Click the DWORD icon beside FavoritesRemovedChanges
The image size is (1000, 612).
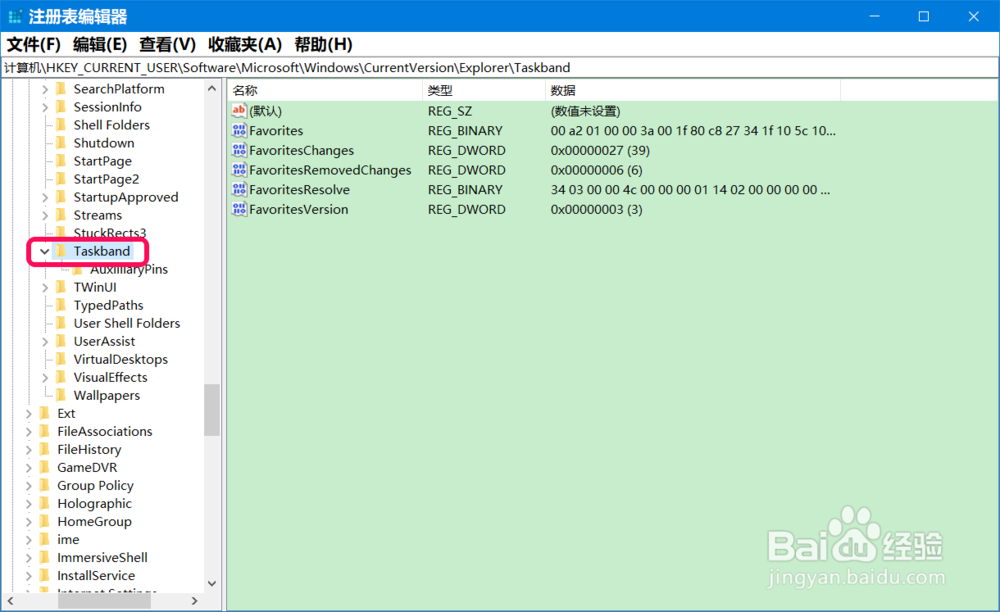tap(239, 170)
